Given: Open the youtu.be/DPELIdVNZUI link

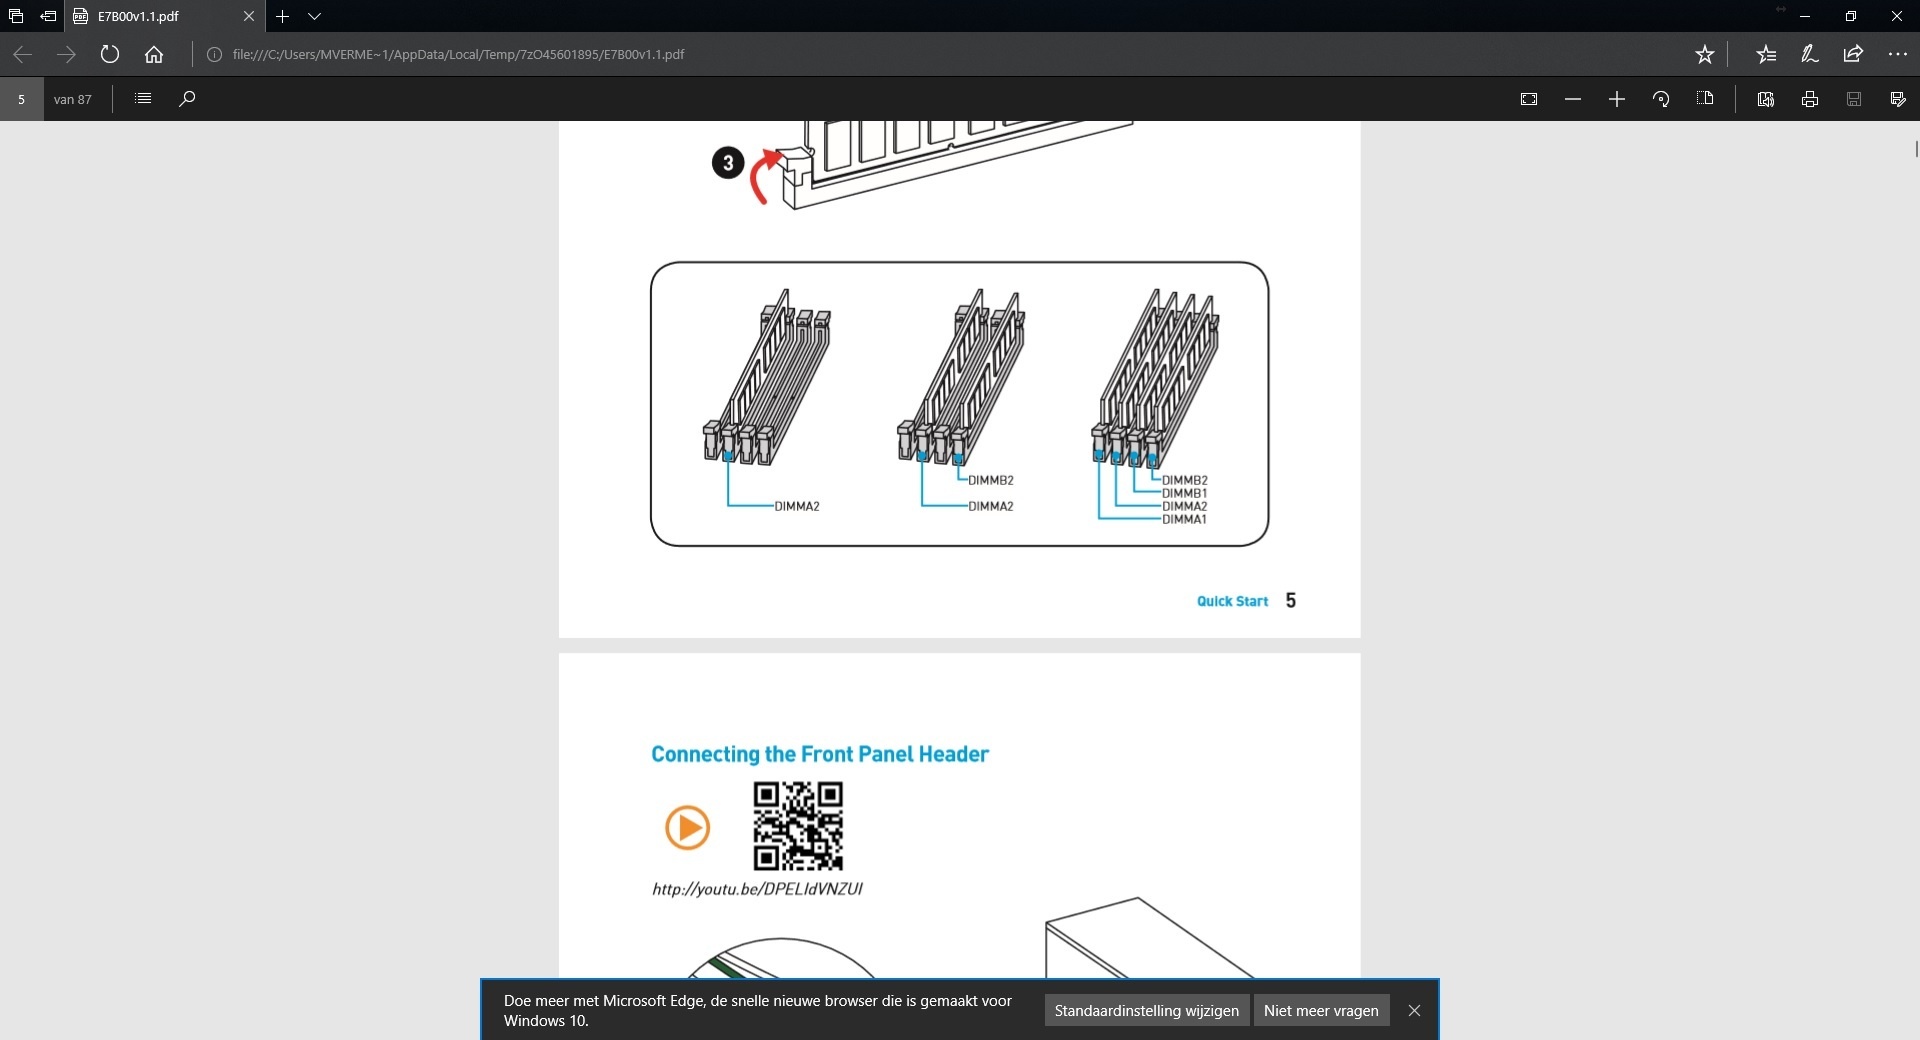Looking at the screenshot, I should pyautogui.click(x=757, y=888).
